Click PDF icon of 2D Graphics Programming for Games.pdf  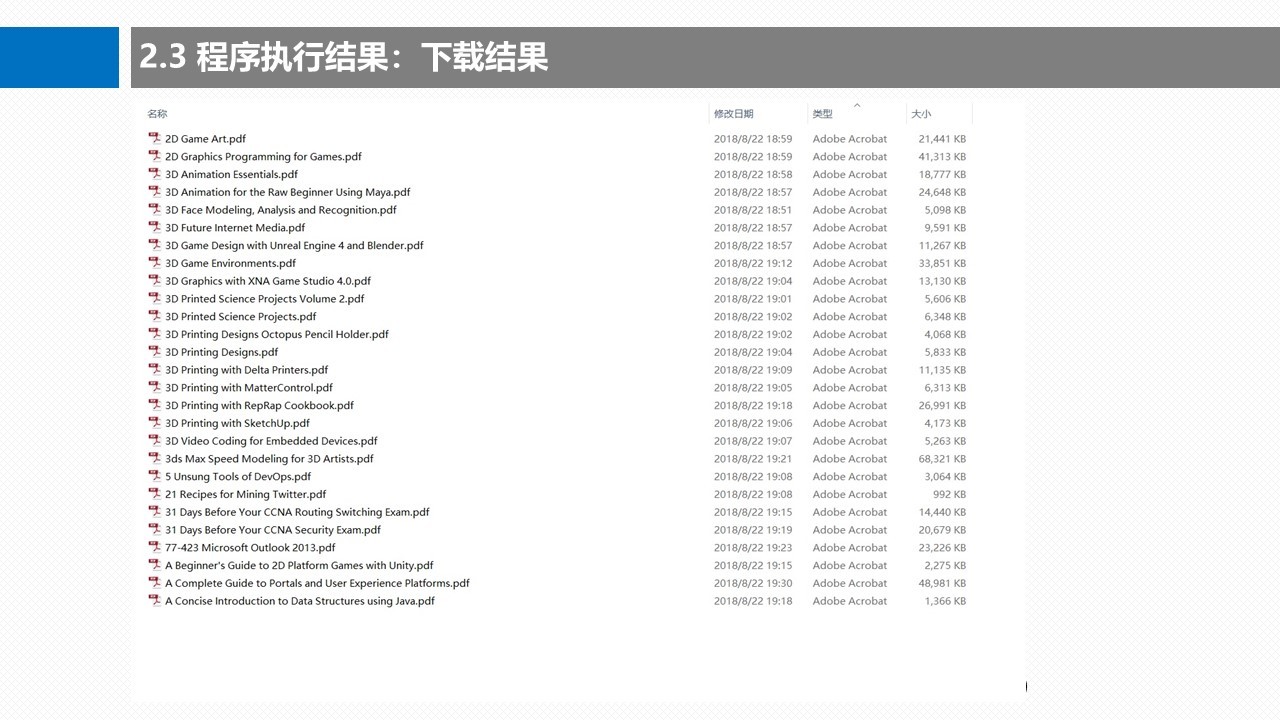(155, 156)
